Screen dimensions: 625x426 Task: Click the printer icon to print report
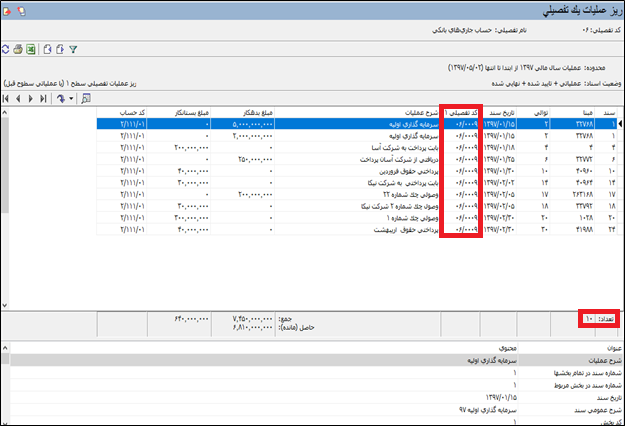point(19,49)
